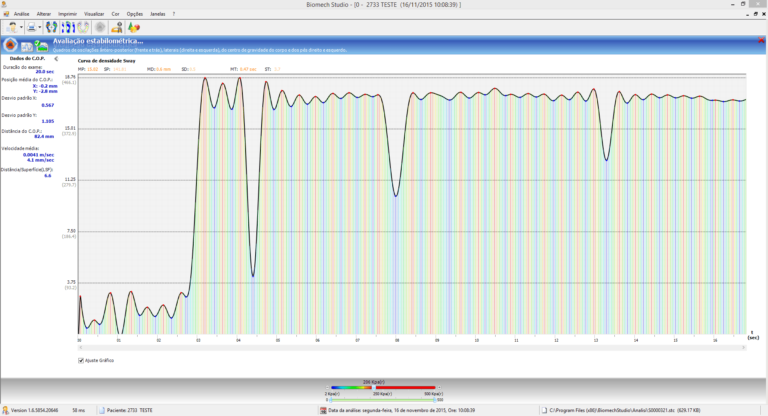Open the Análise menu

pyautogui.click(x=21, y=14)
